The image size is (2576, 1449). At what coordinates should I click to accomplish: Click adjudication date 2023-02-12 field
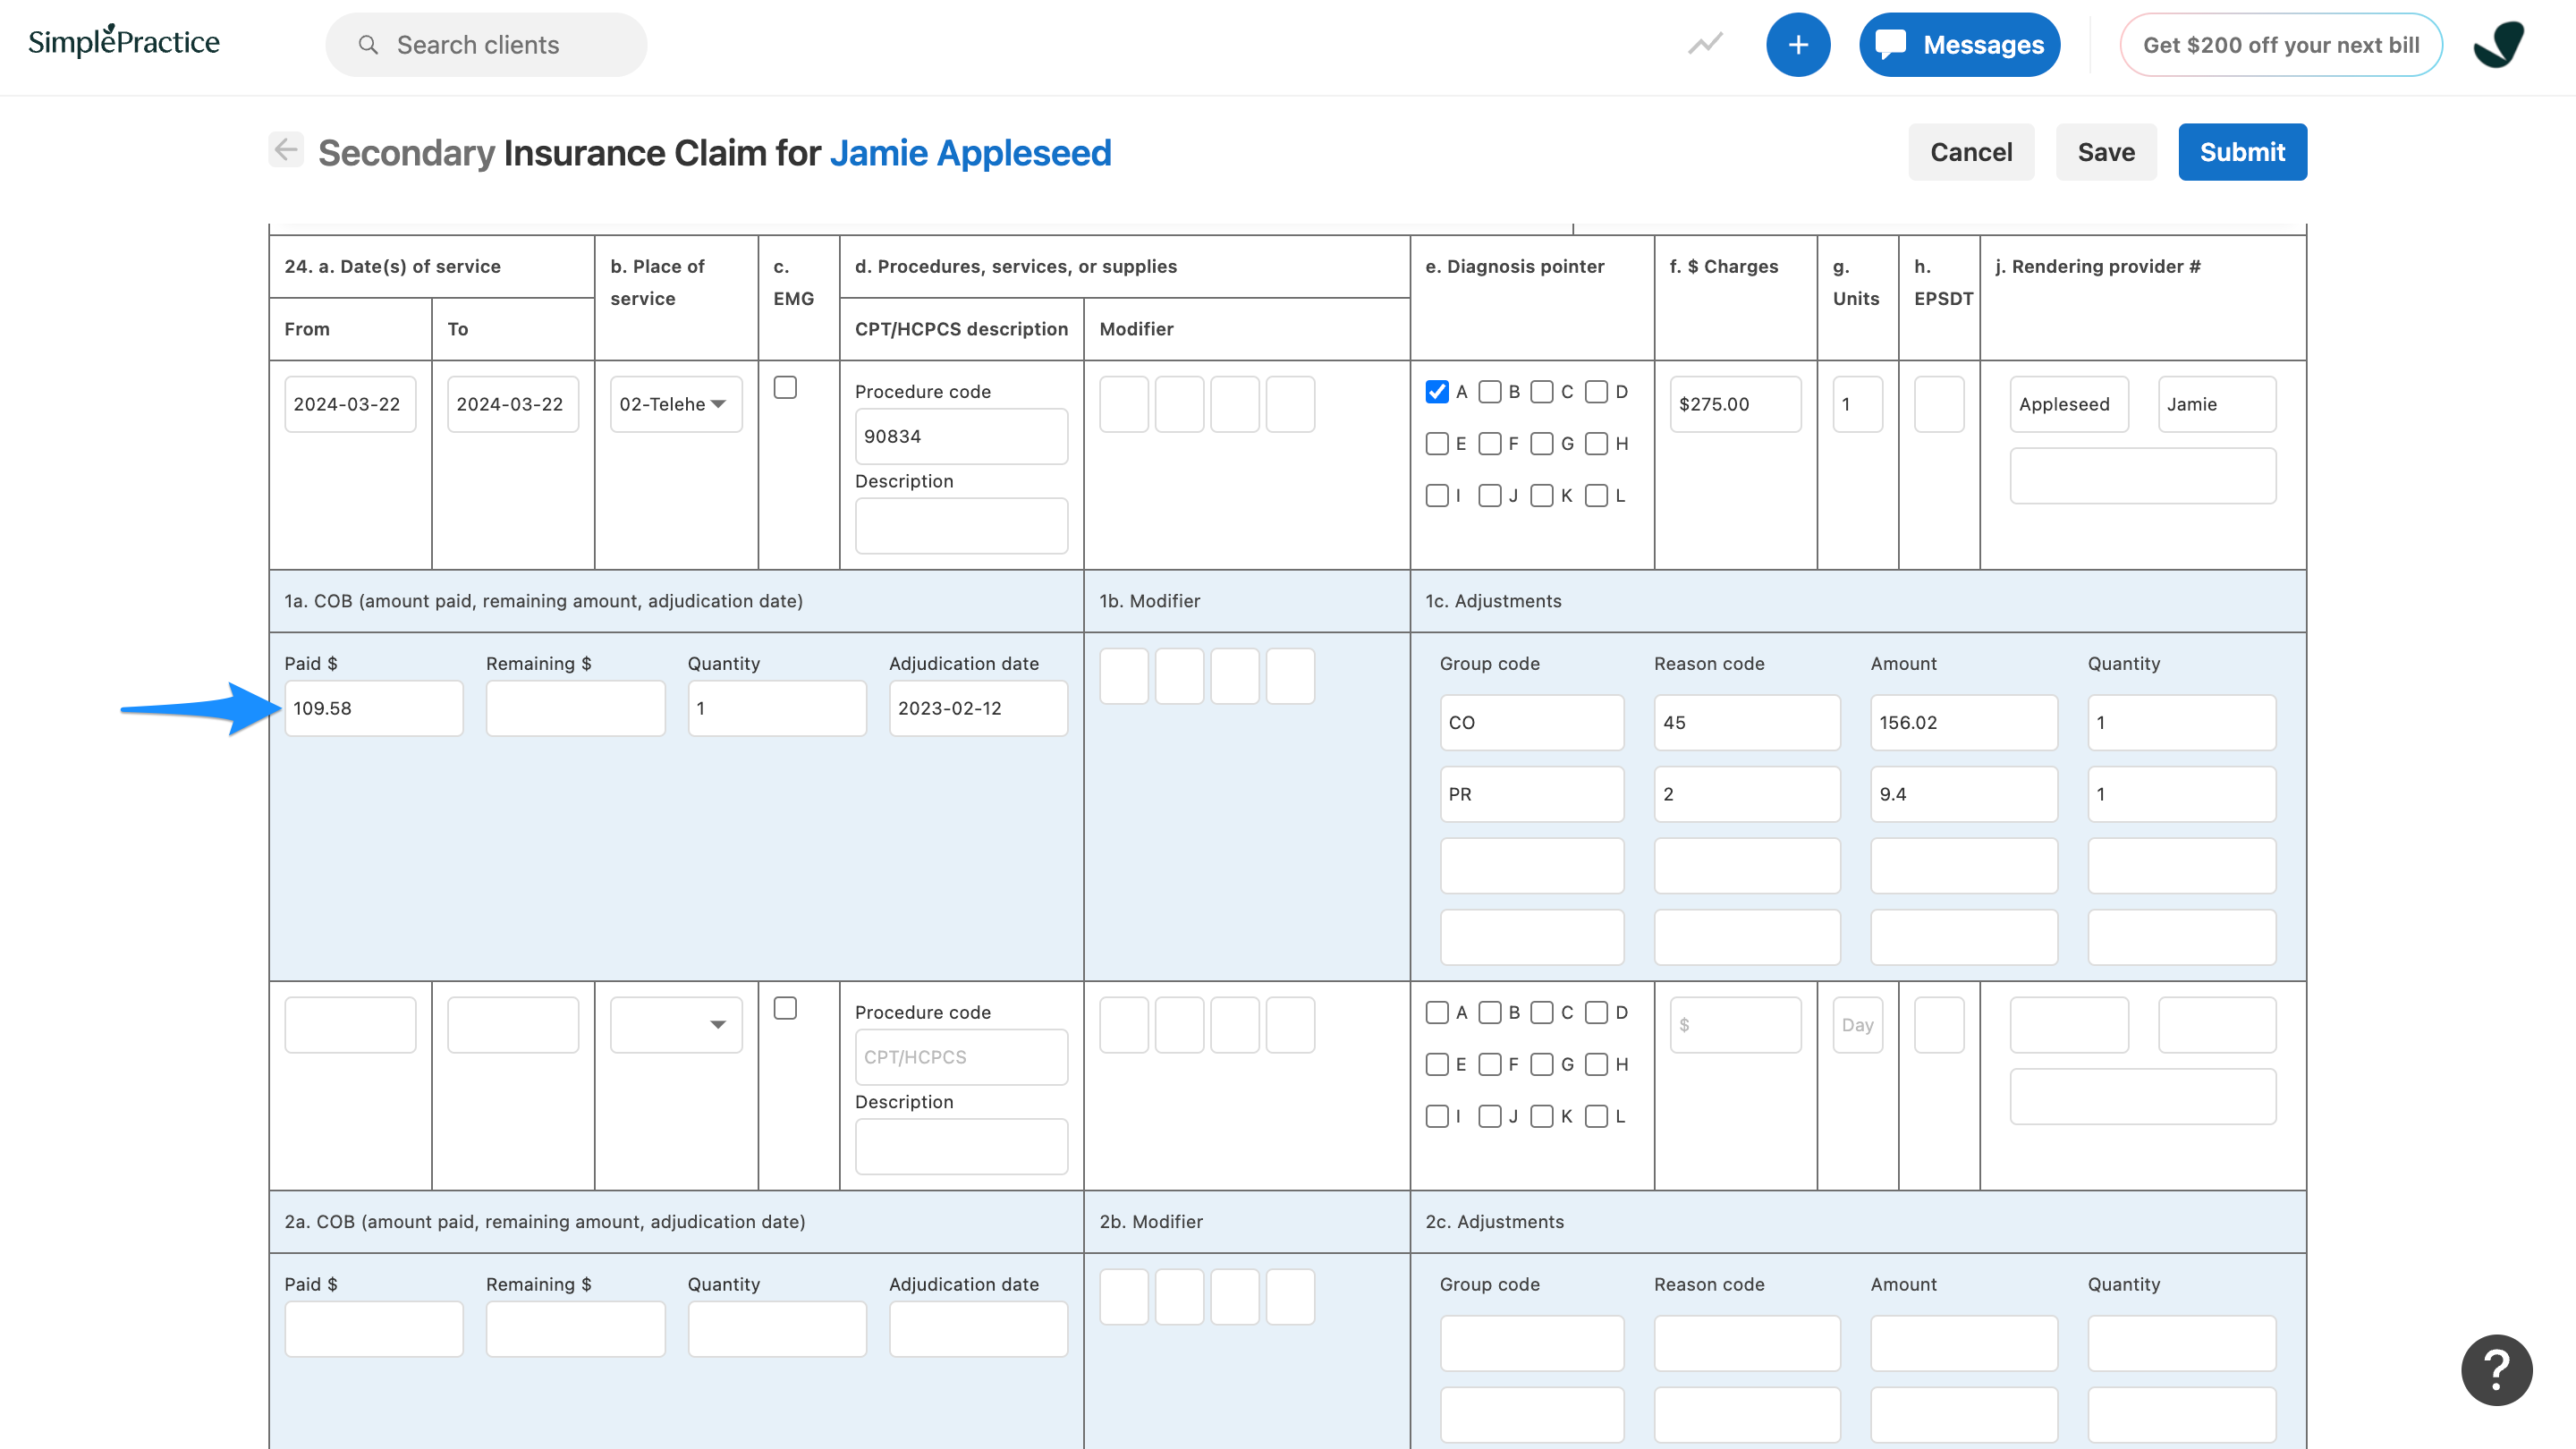pyautogui.click(x=978, y=708)
